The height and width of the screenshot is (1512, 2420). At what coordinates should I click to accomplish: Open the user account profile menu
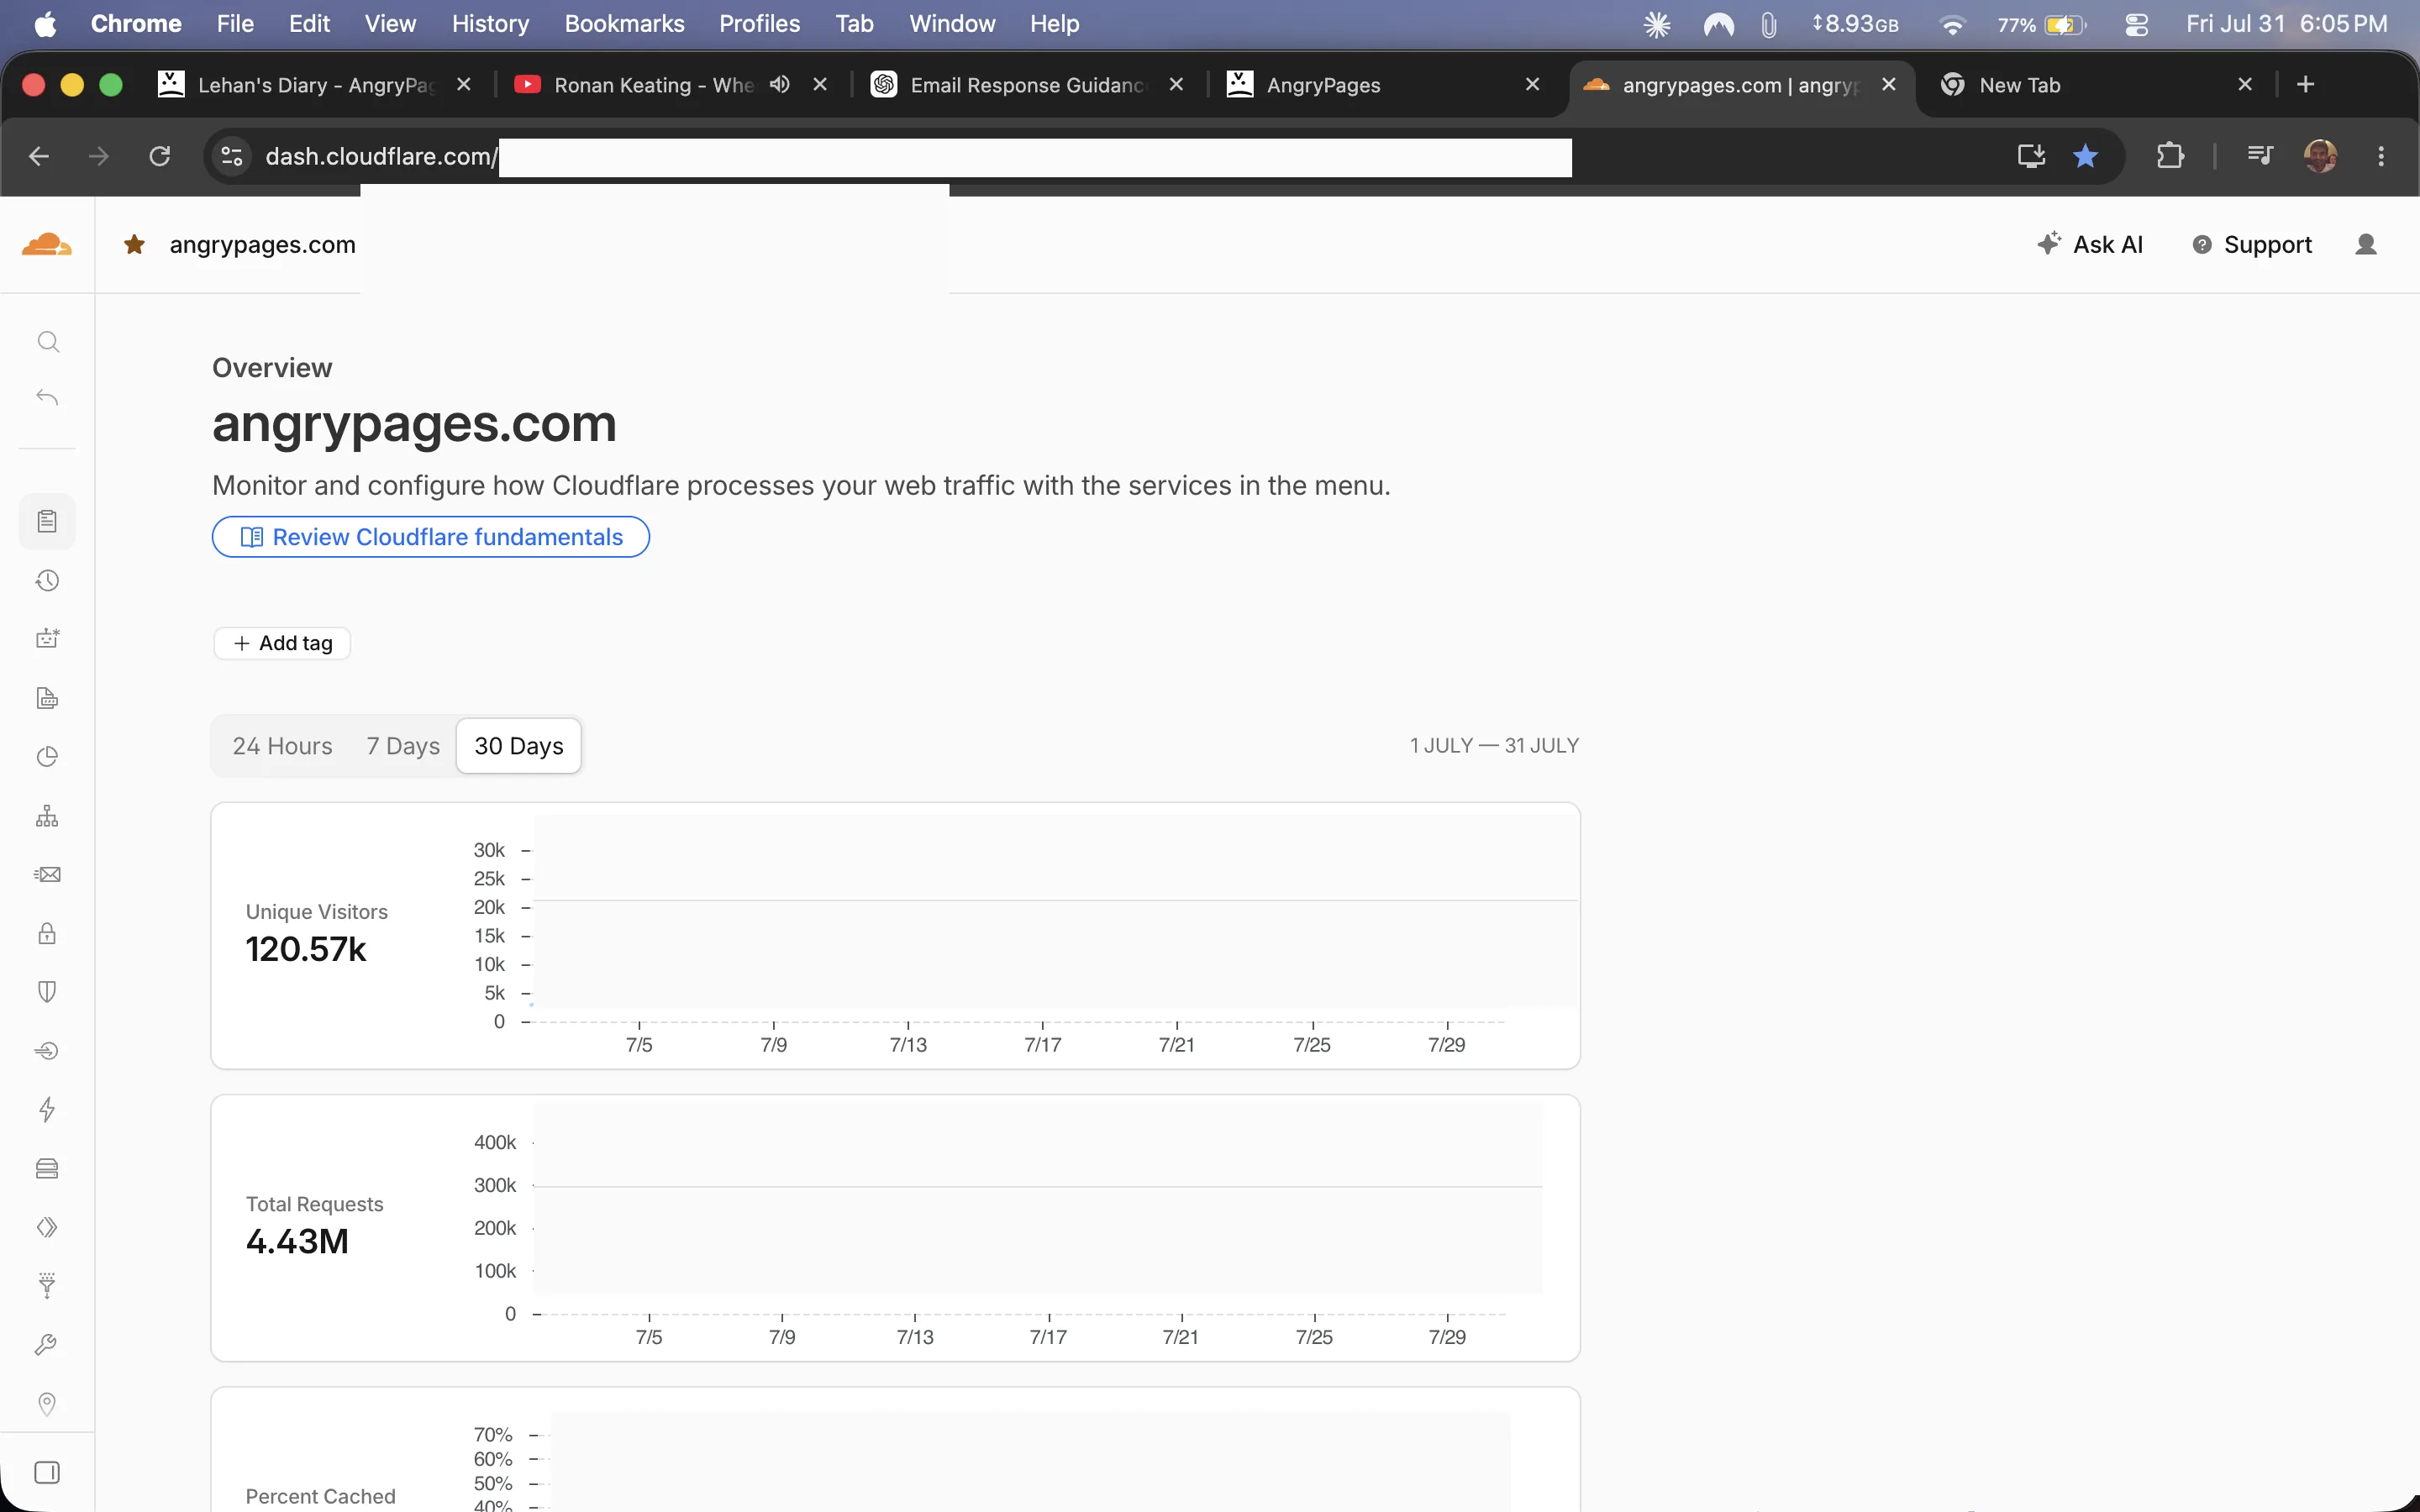click(2365, 244)
